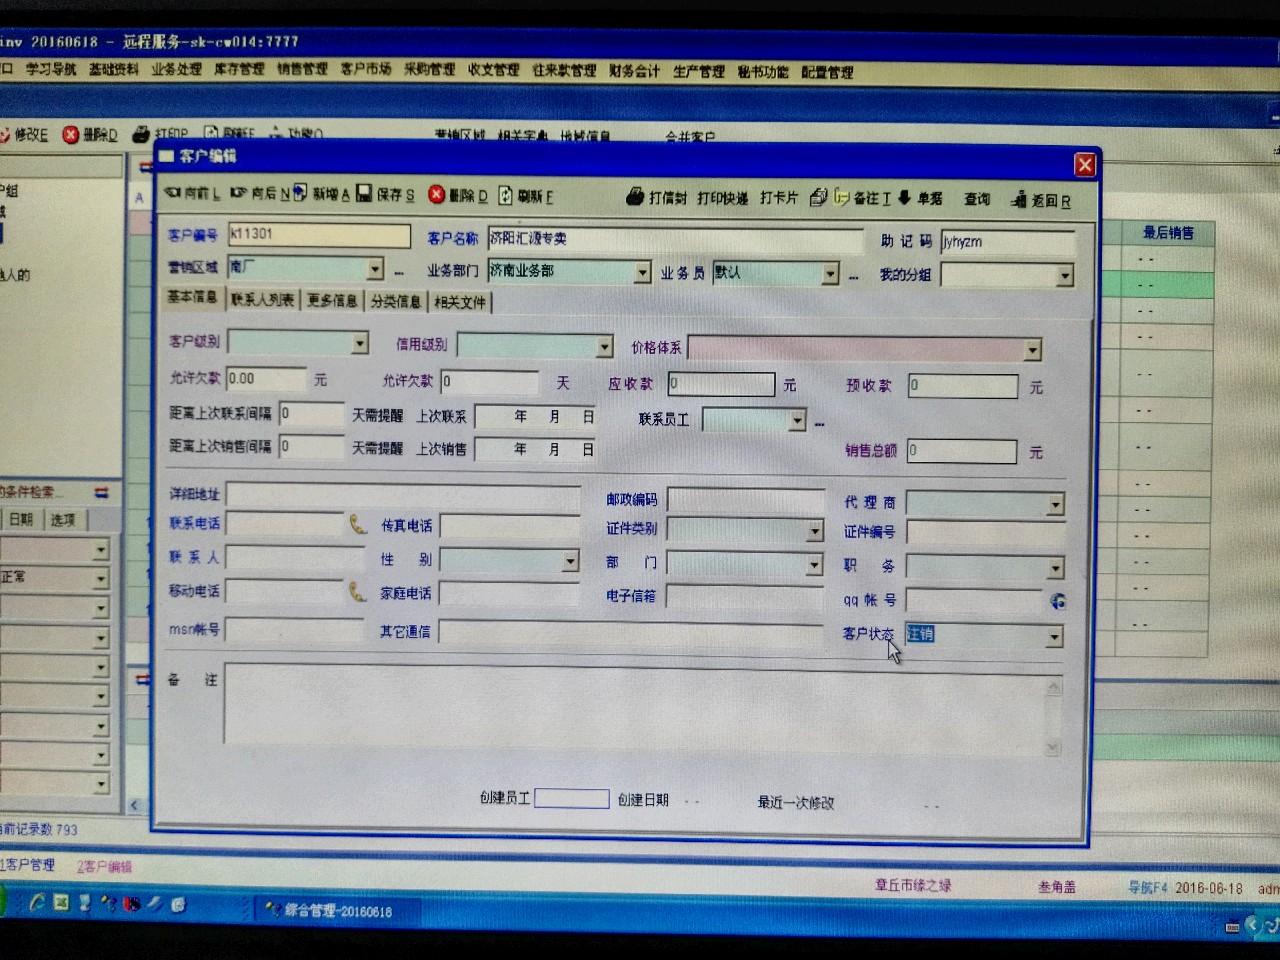Click inside the 备注 notes text area
The height and width of the screenshot is (960, 1280).
point(630,705)
